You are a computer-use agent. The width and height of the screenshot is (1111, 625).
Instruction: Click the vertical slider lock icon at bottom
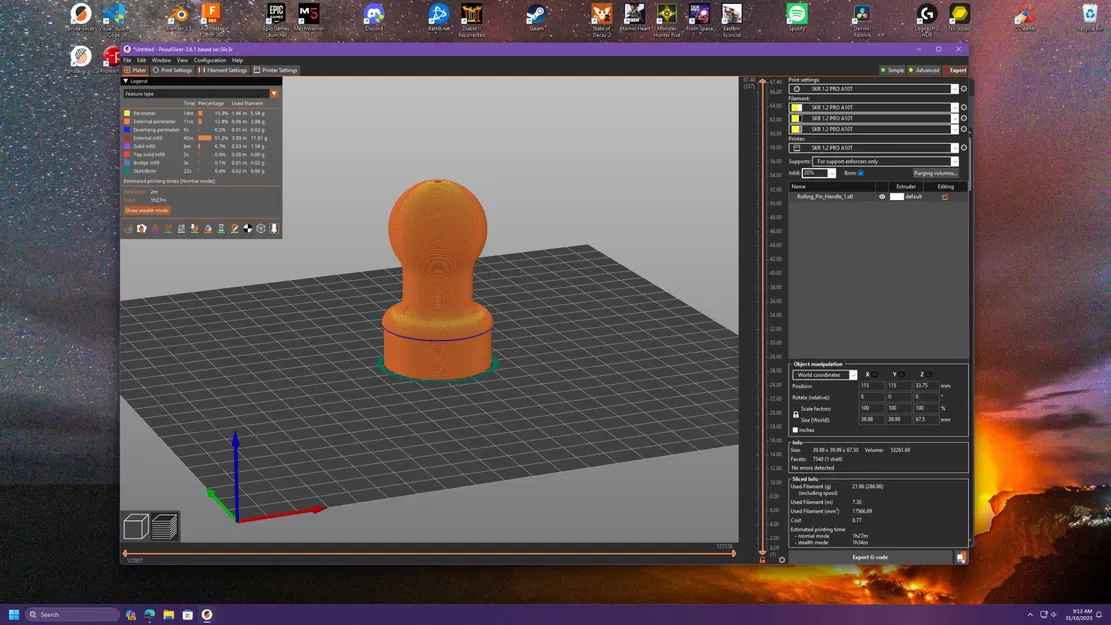pos(762,560)
